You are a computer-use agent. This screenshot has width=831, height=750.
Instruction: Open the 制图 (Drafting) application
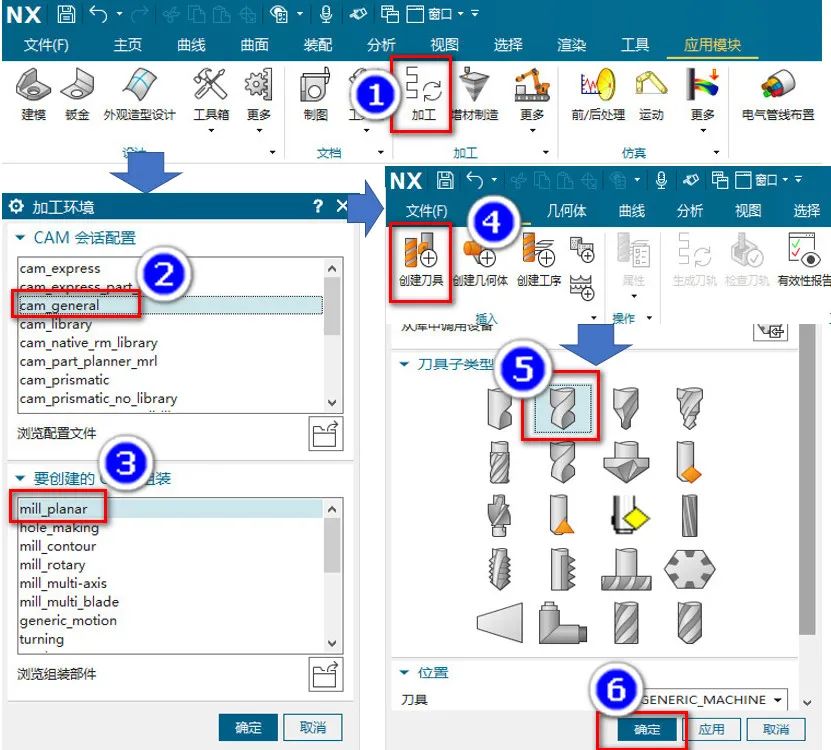point(316,94)
